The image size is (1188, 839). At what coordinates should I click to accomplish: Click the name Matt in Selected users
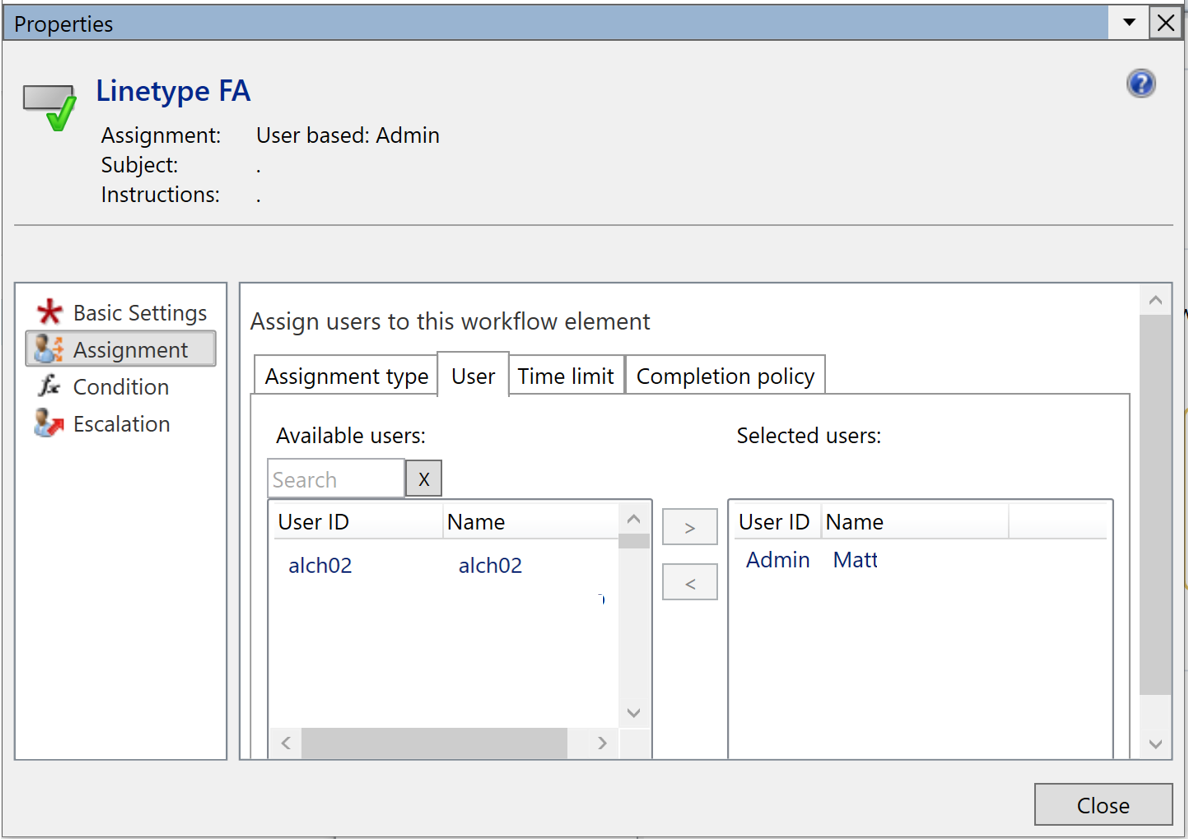click(855, 560)
